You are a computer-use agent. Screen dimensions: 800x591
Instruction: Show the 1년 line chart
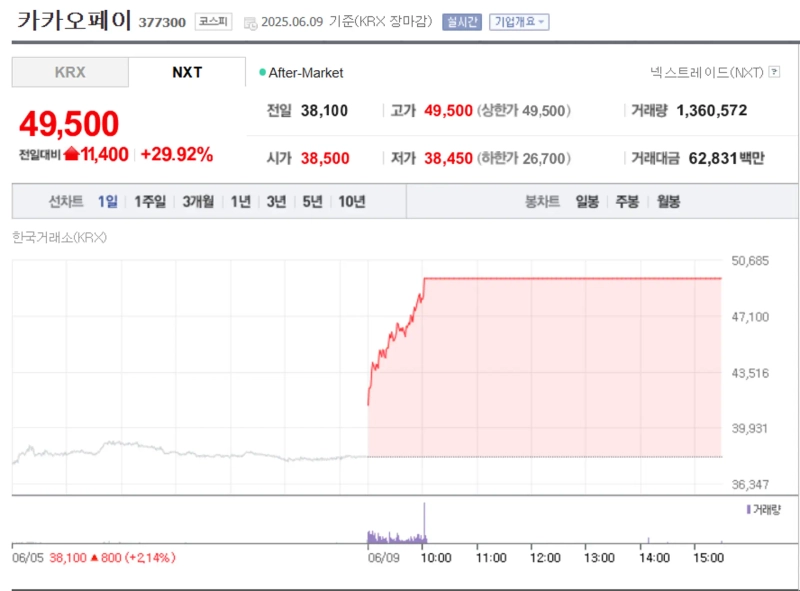[241, 201]
